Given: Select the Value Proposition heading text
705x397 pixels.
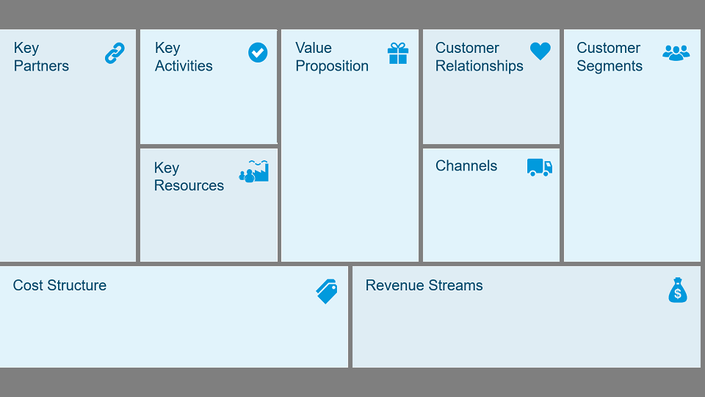Looking at the screenshot, I should [332, 57].
